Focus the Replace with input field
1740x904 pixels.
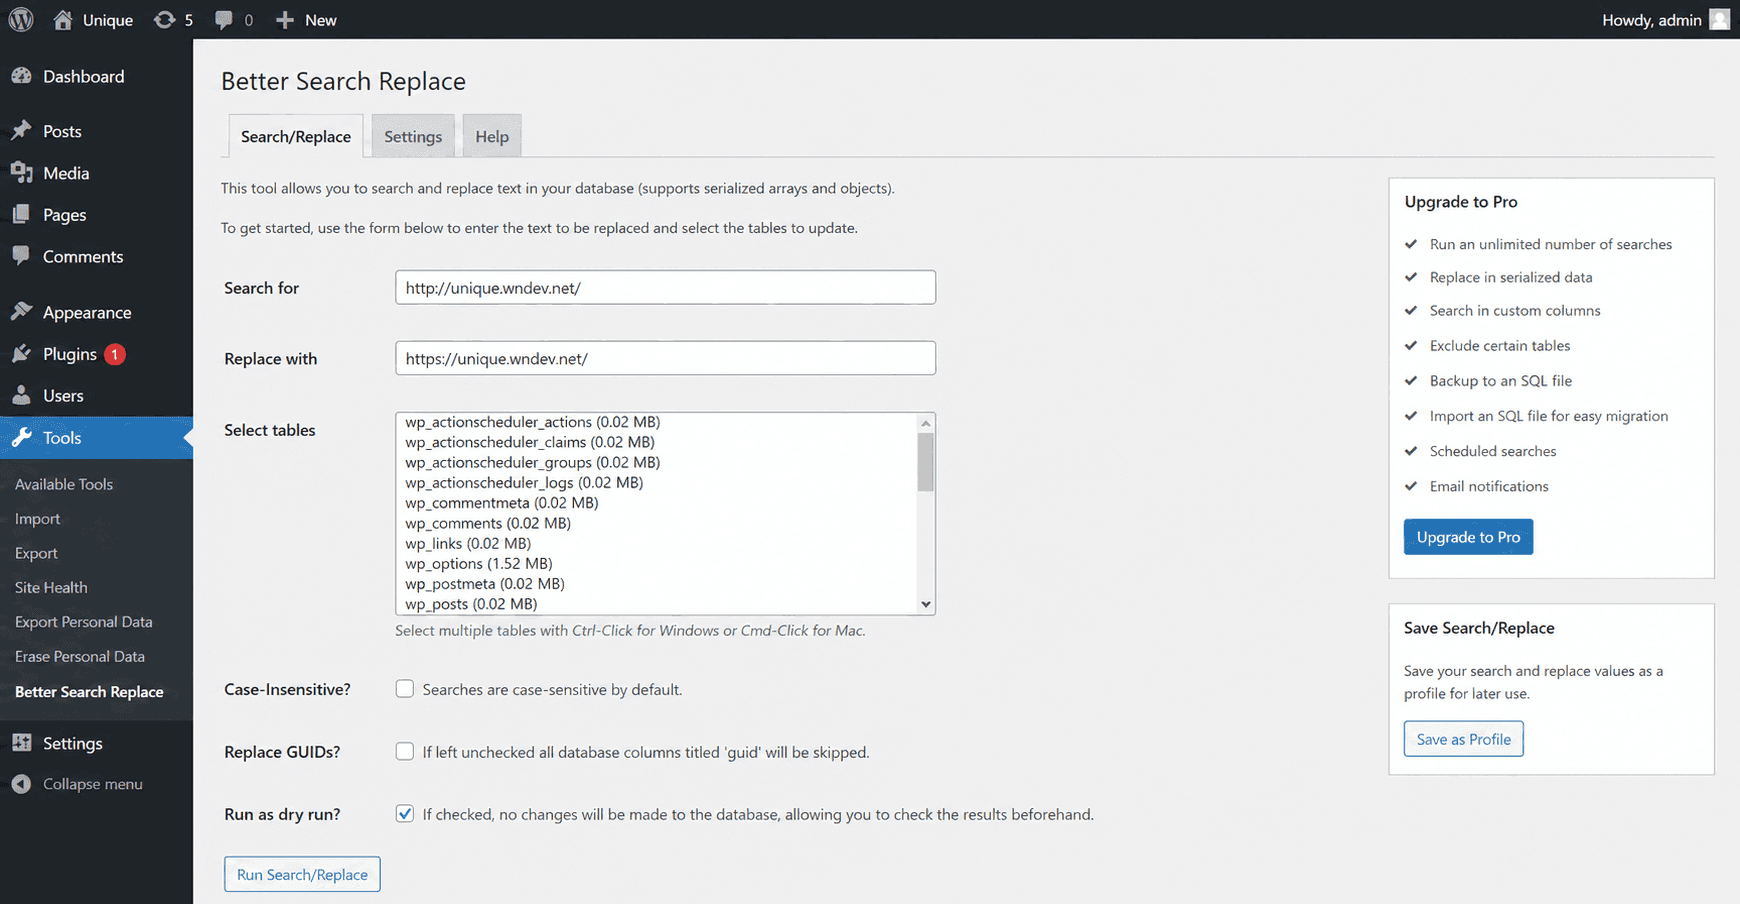665,358
